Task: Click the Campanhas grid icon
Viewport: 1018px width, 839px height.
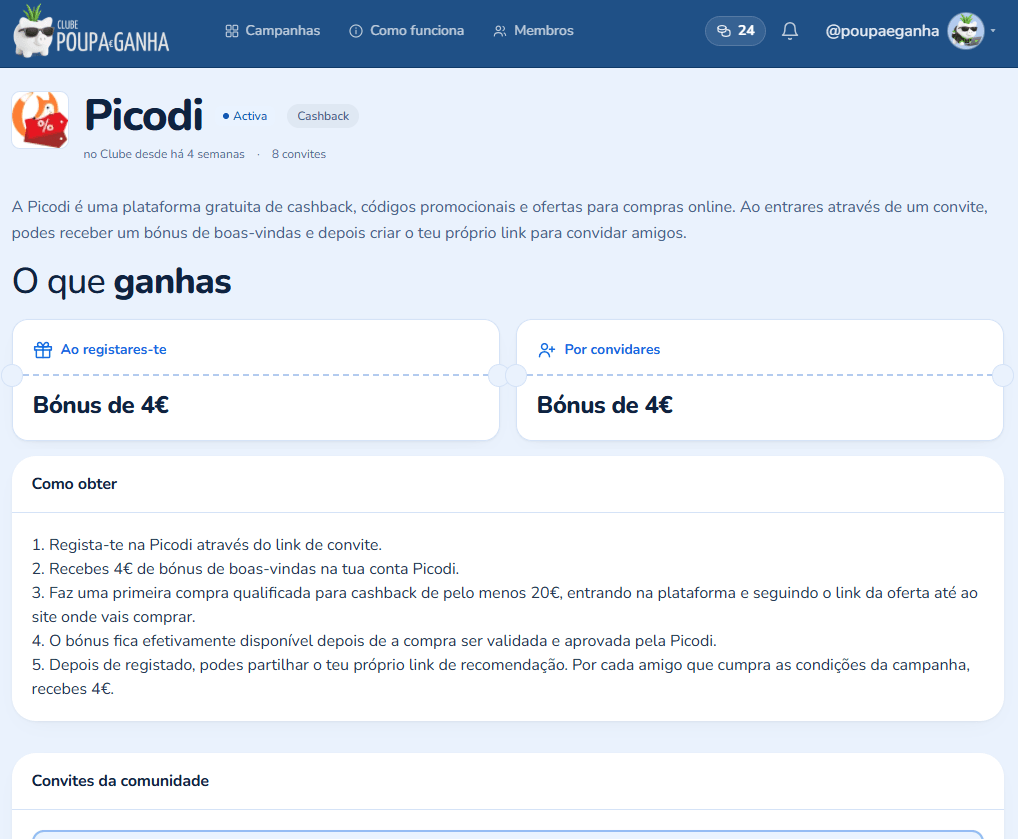Action: pos(232,31)
